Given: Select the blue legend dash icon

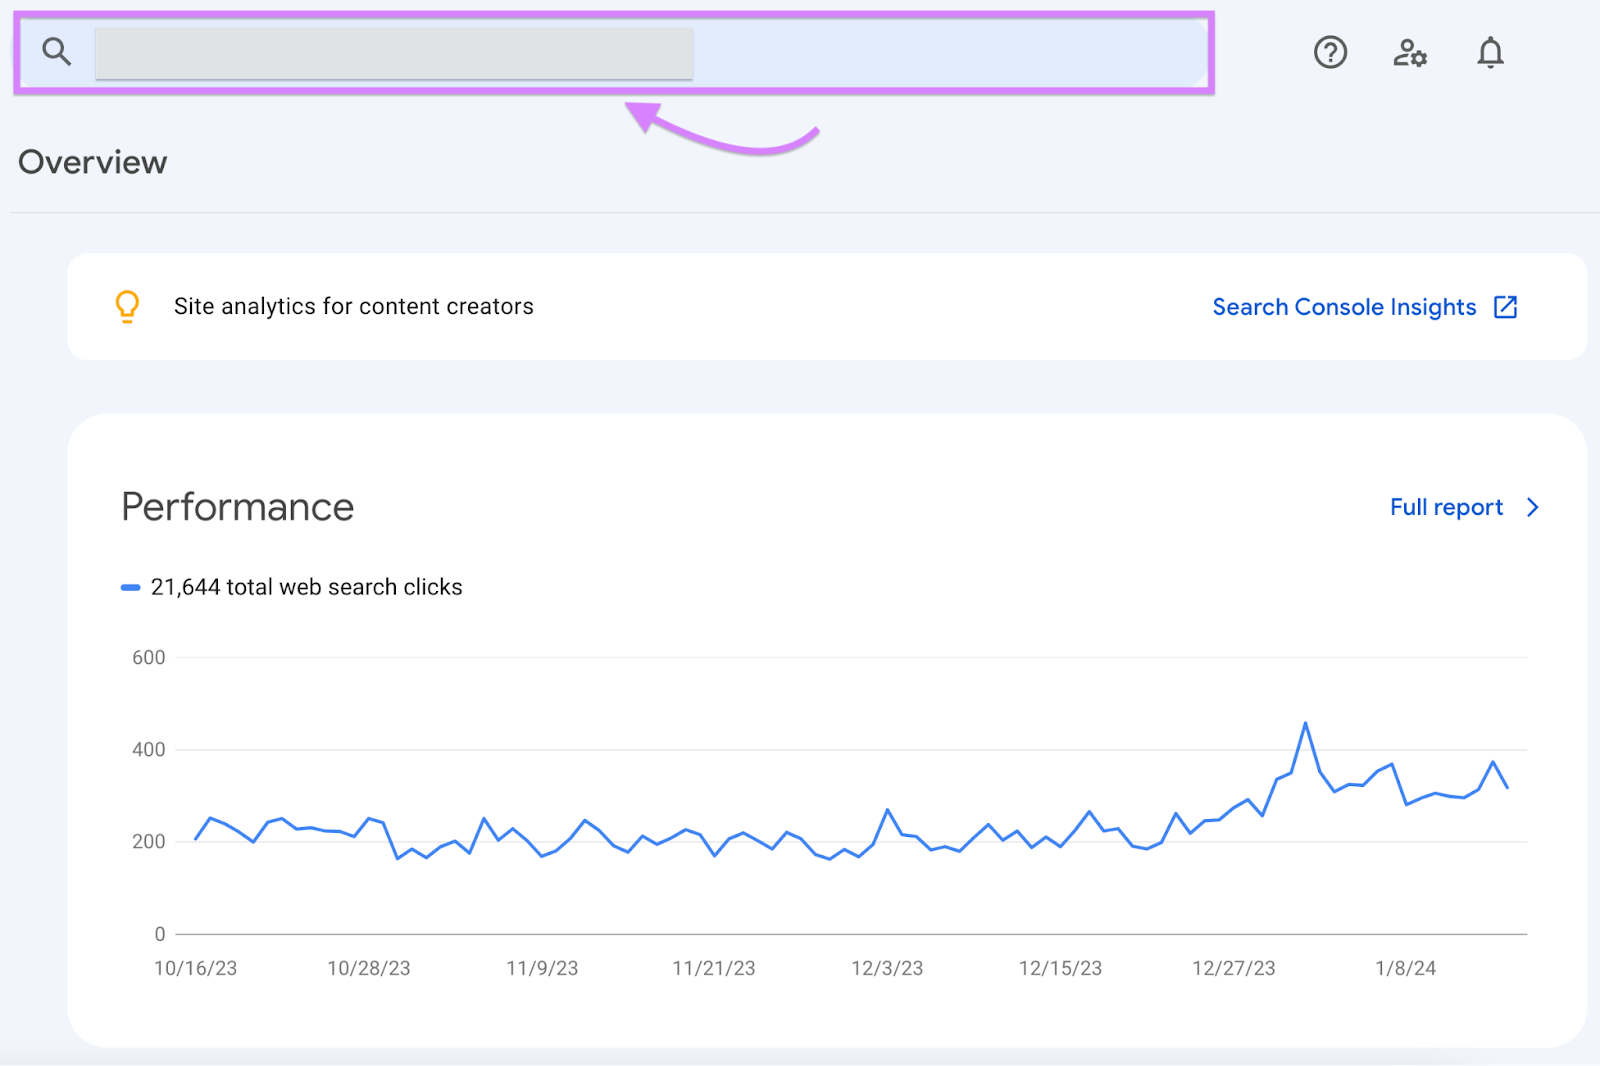Looking at the screenshot, I should 131,587.
